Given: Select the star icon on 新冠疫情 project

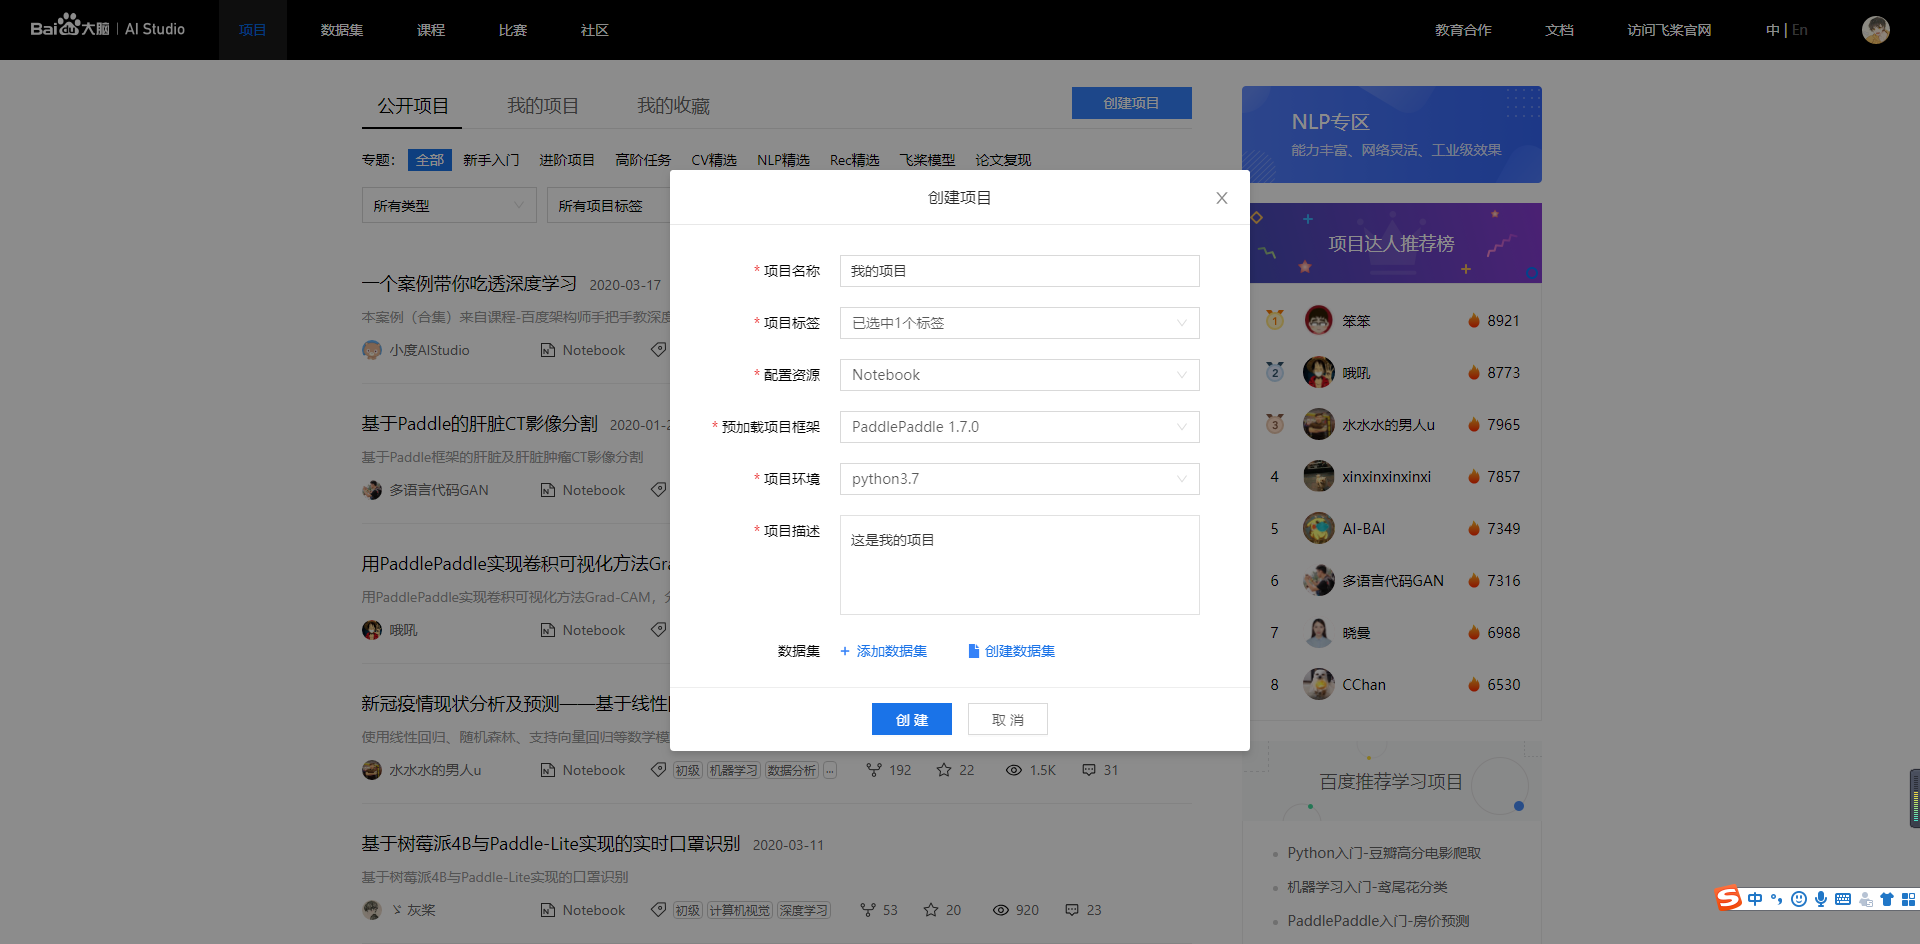Looking at the screenshot, I should tap(942, 770).
